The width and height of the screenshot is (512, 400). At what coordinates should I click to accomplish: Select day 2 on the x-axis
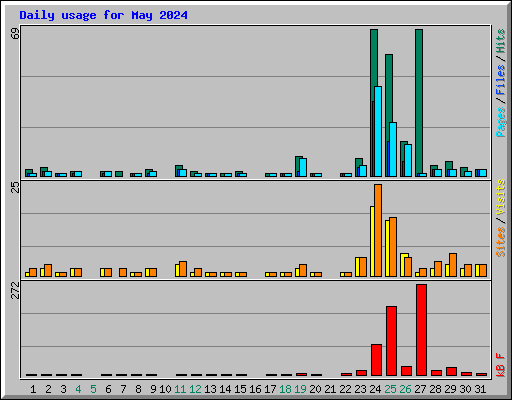coord(48,389)
